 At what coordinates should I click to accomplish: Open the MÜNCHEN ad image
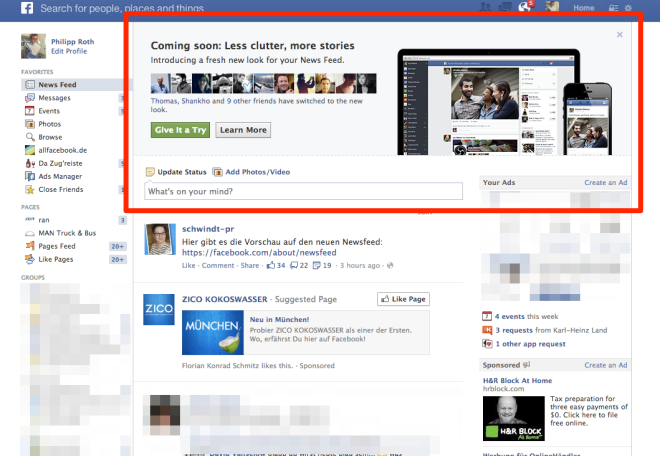[213, 333]
